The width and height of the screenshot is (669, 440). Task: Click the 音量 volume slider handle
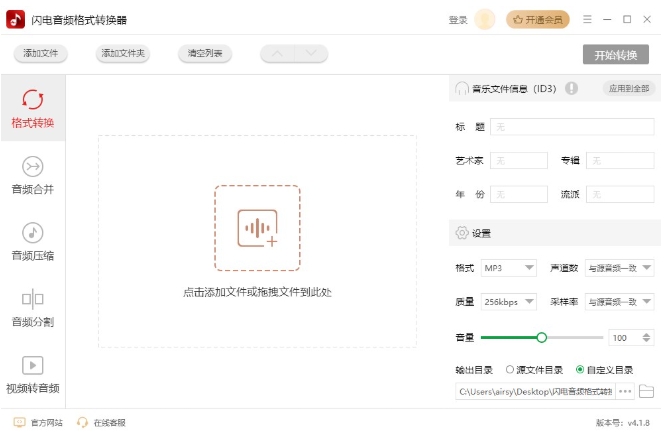[x=542, y=338]
